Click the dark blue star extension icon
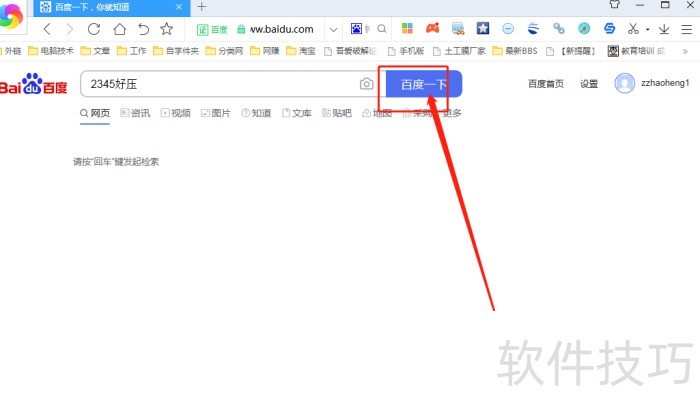This screenshot has width=700, height=415. 483,29
